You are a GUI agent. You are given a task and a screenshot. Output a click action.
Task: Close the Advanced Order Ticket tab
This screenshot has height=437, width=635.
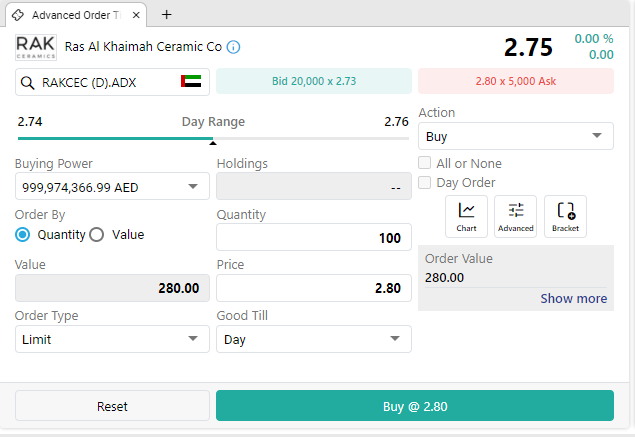pyautogui.click(x=136, y=15)
